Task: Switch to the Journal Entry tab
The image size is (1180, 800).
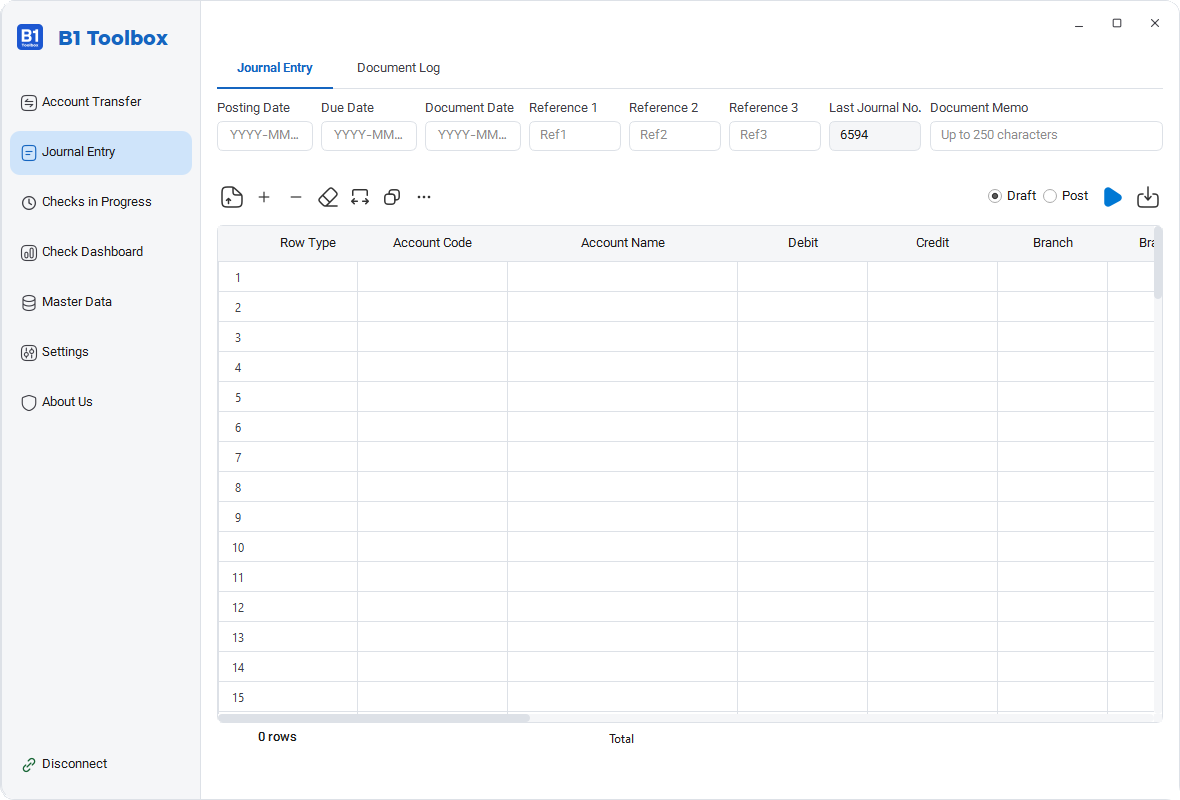Action: click(x=275, y=68)
